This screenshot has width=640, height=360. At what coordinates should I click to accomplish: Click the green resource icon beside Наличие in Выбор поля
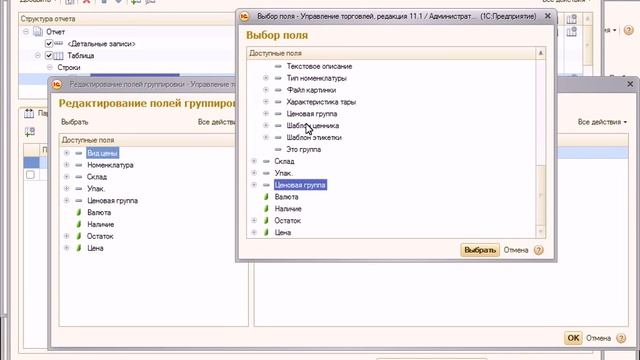tap(267, 209)
